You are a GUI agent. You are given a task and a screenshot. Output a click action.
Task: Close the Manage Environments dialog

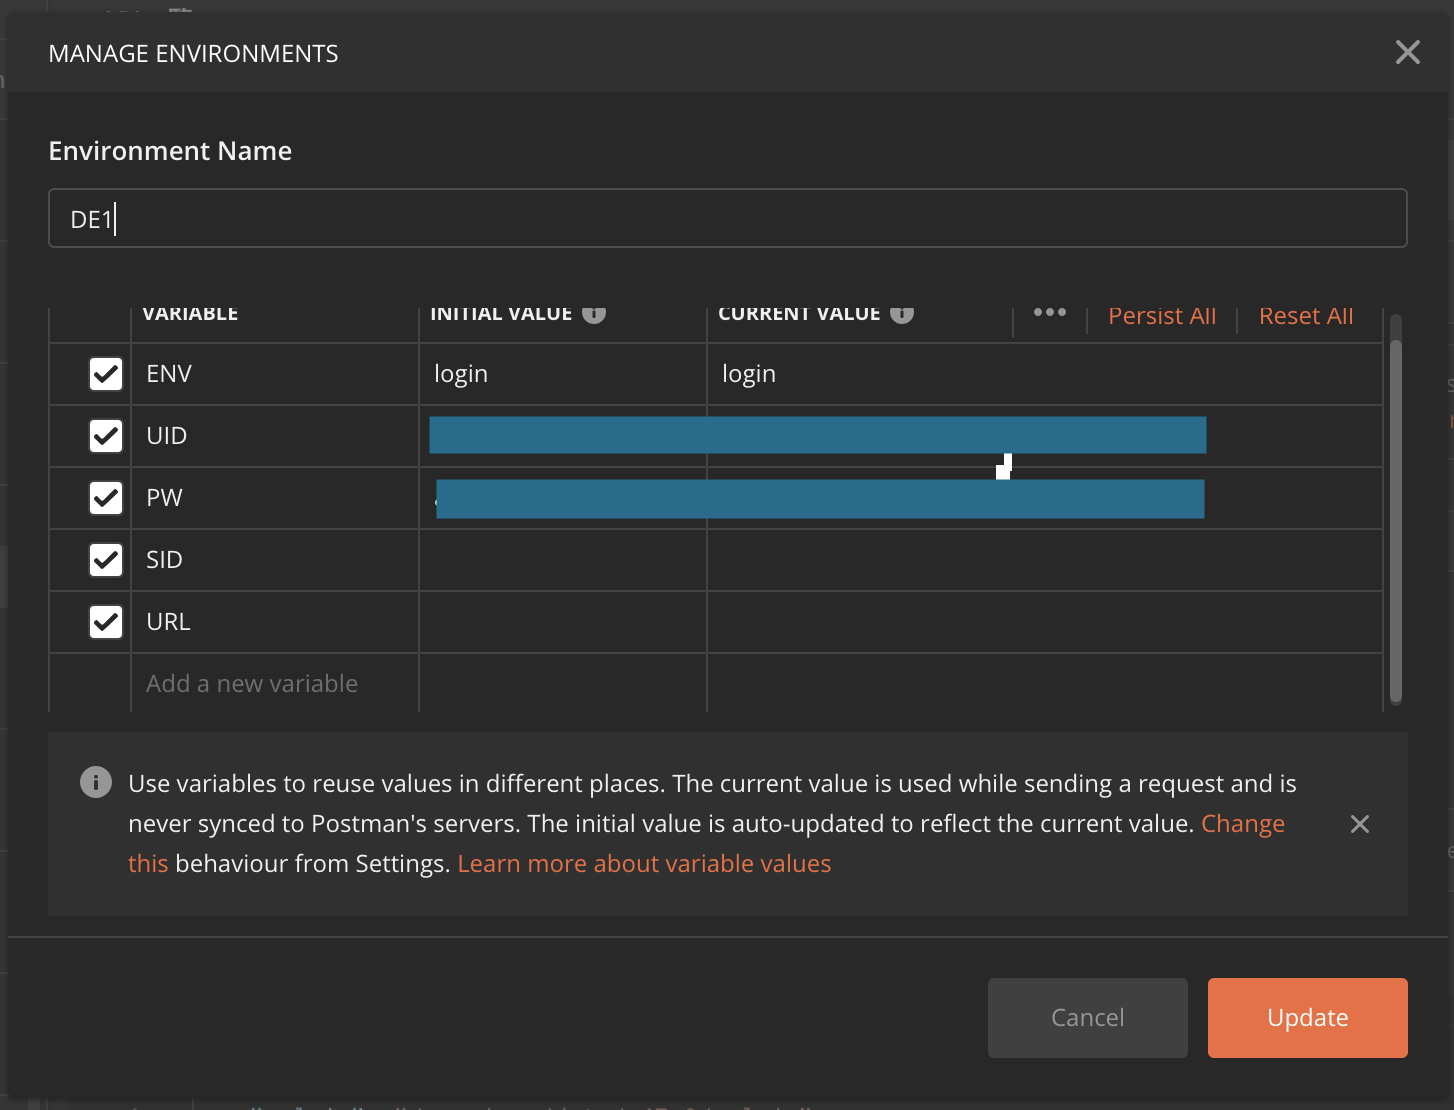coord(1407,52)
